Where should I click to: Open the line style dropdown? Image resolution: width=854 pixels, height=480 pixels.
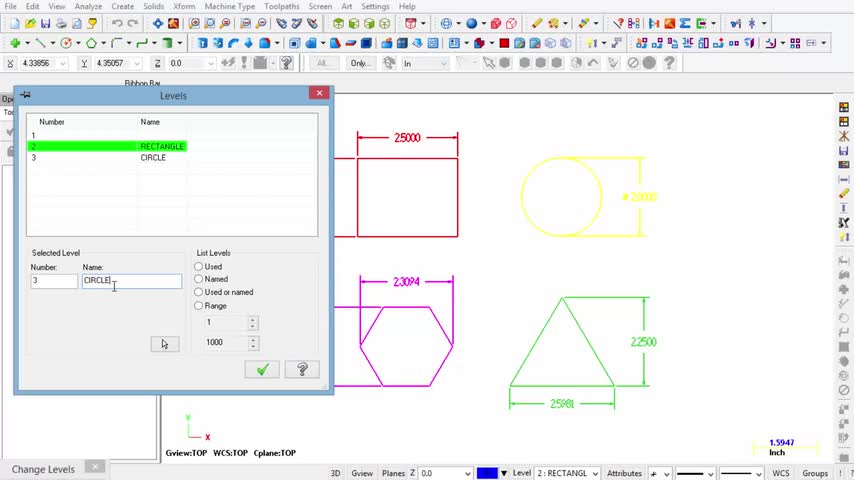coord(710,474)
